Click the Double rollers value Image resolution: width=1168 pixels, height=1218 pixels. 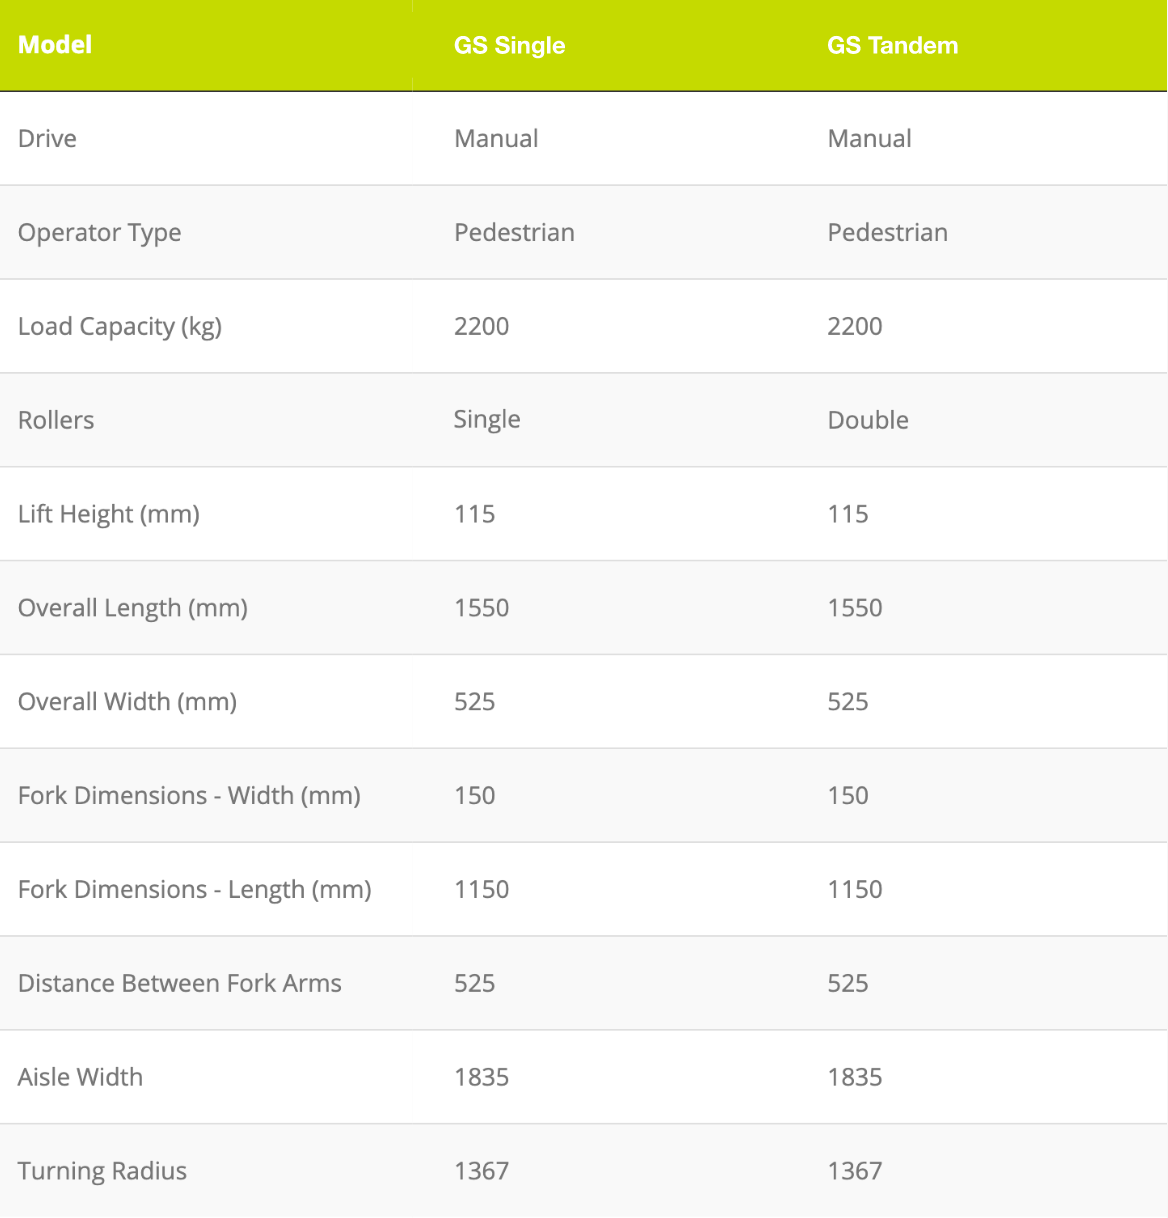pos(867,420)
